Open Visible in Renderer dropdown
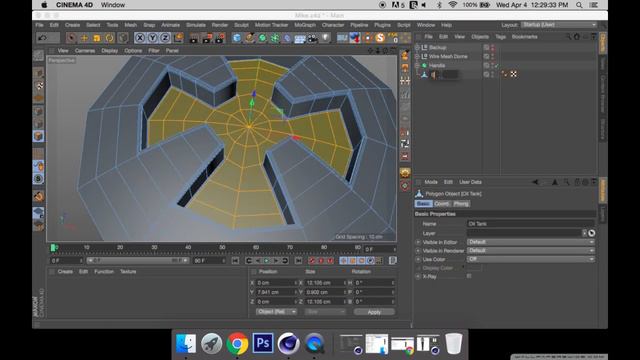 click(530, 251)
